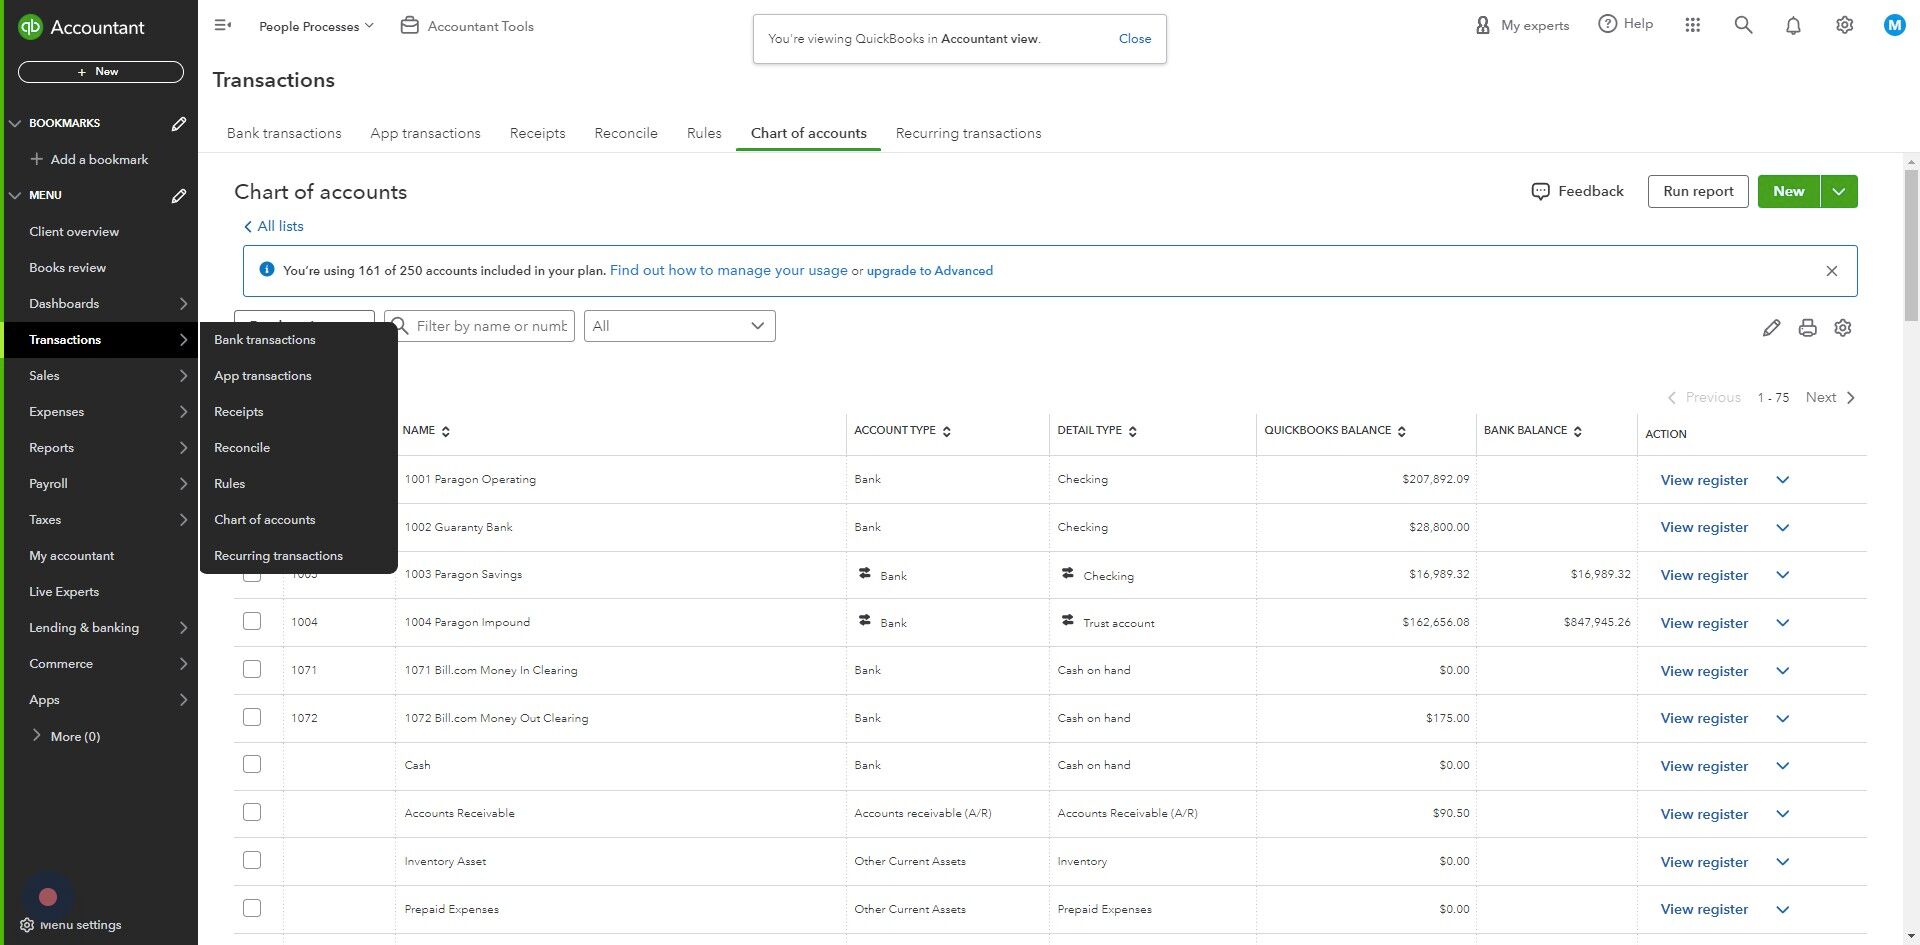This screenshot has width=1920, height=945.
Task: Sort by Name column arrows
Action: pyautogui.click(x=446, y=431)
